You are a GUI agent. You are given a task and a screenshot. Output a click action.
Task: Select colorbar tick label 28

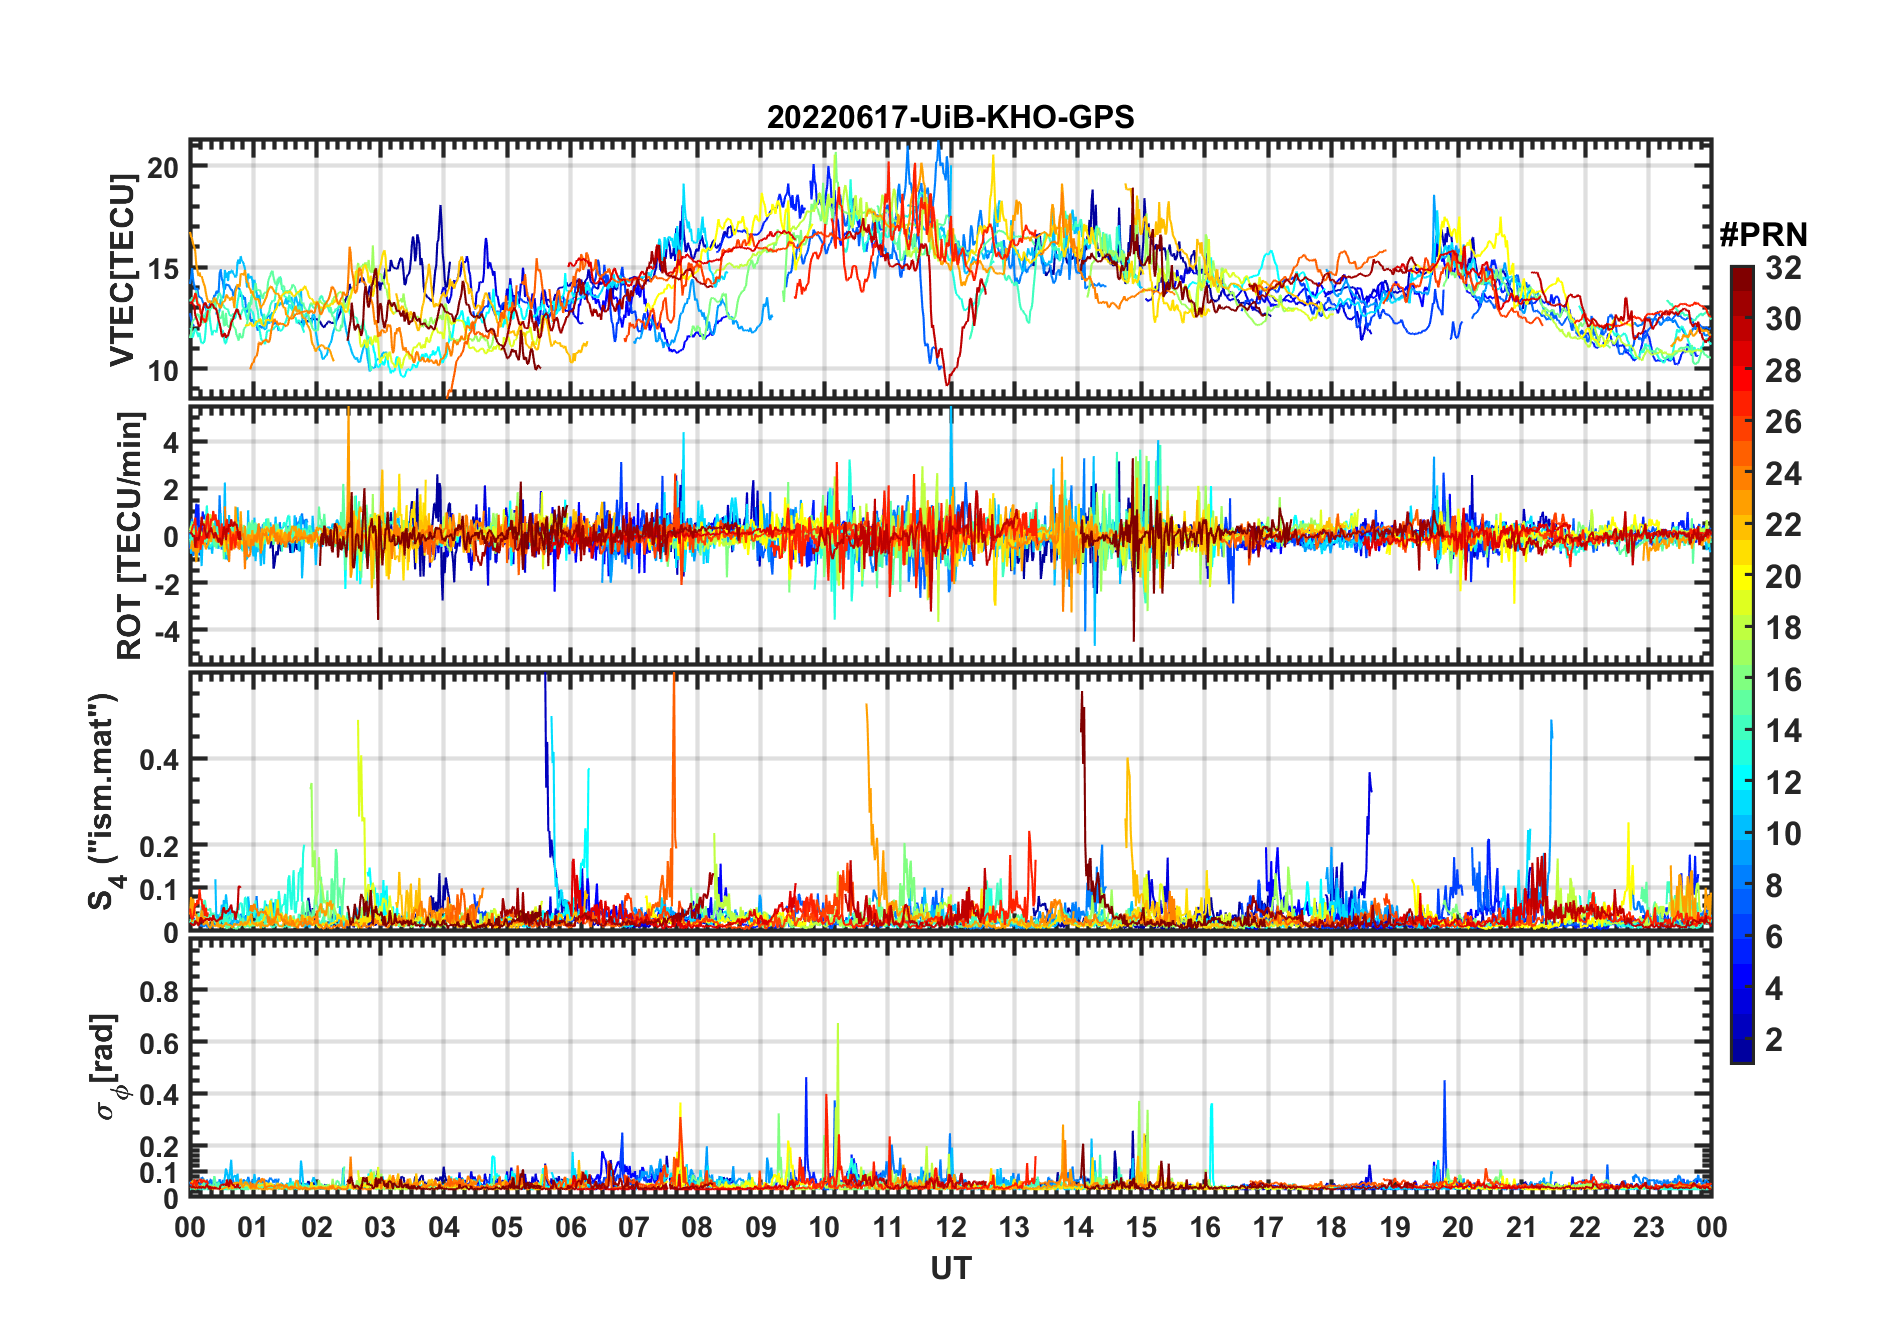[1783, 371]
